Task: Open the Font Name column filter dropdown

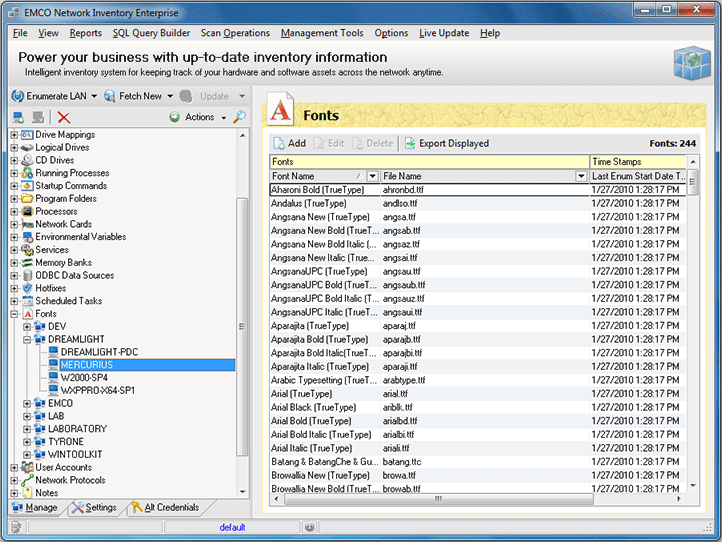Action: coord(373,176)
